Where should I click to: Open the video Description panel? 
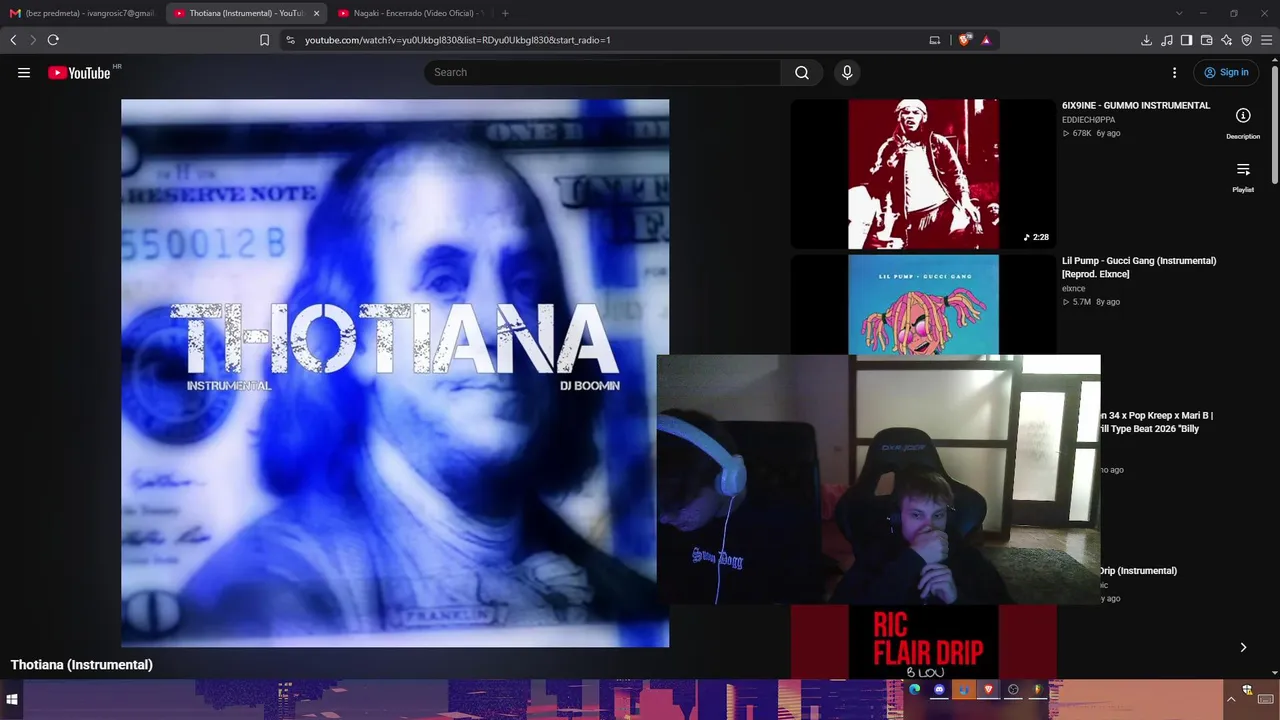[1243, 124]
